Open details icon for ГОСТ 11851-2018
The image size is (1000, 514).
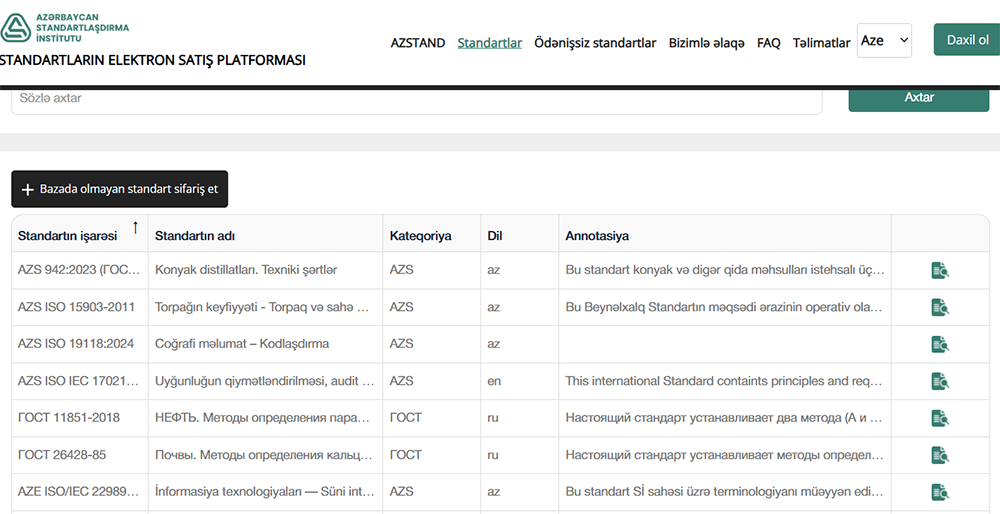pos(939,418)
